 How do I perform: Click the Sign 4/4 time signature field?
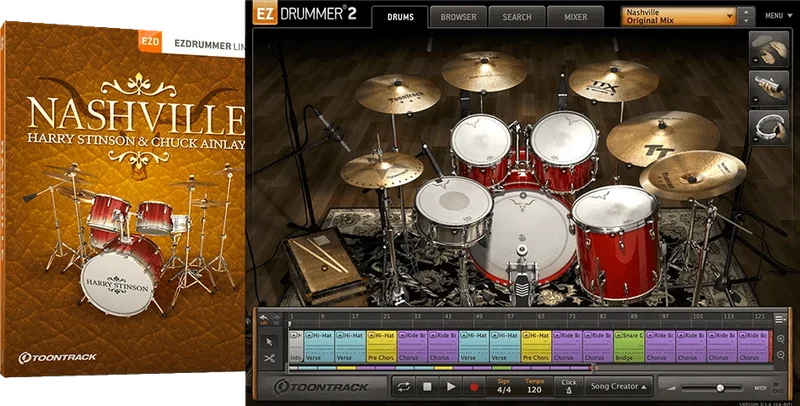tap(504, 387)
